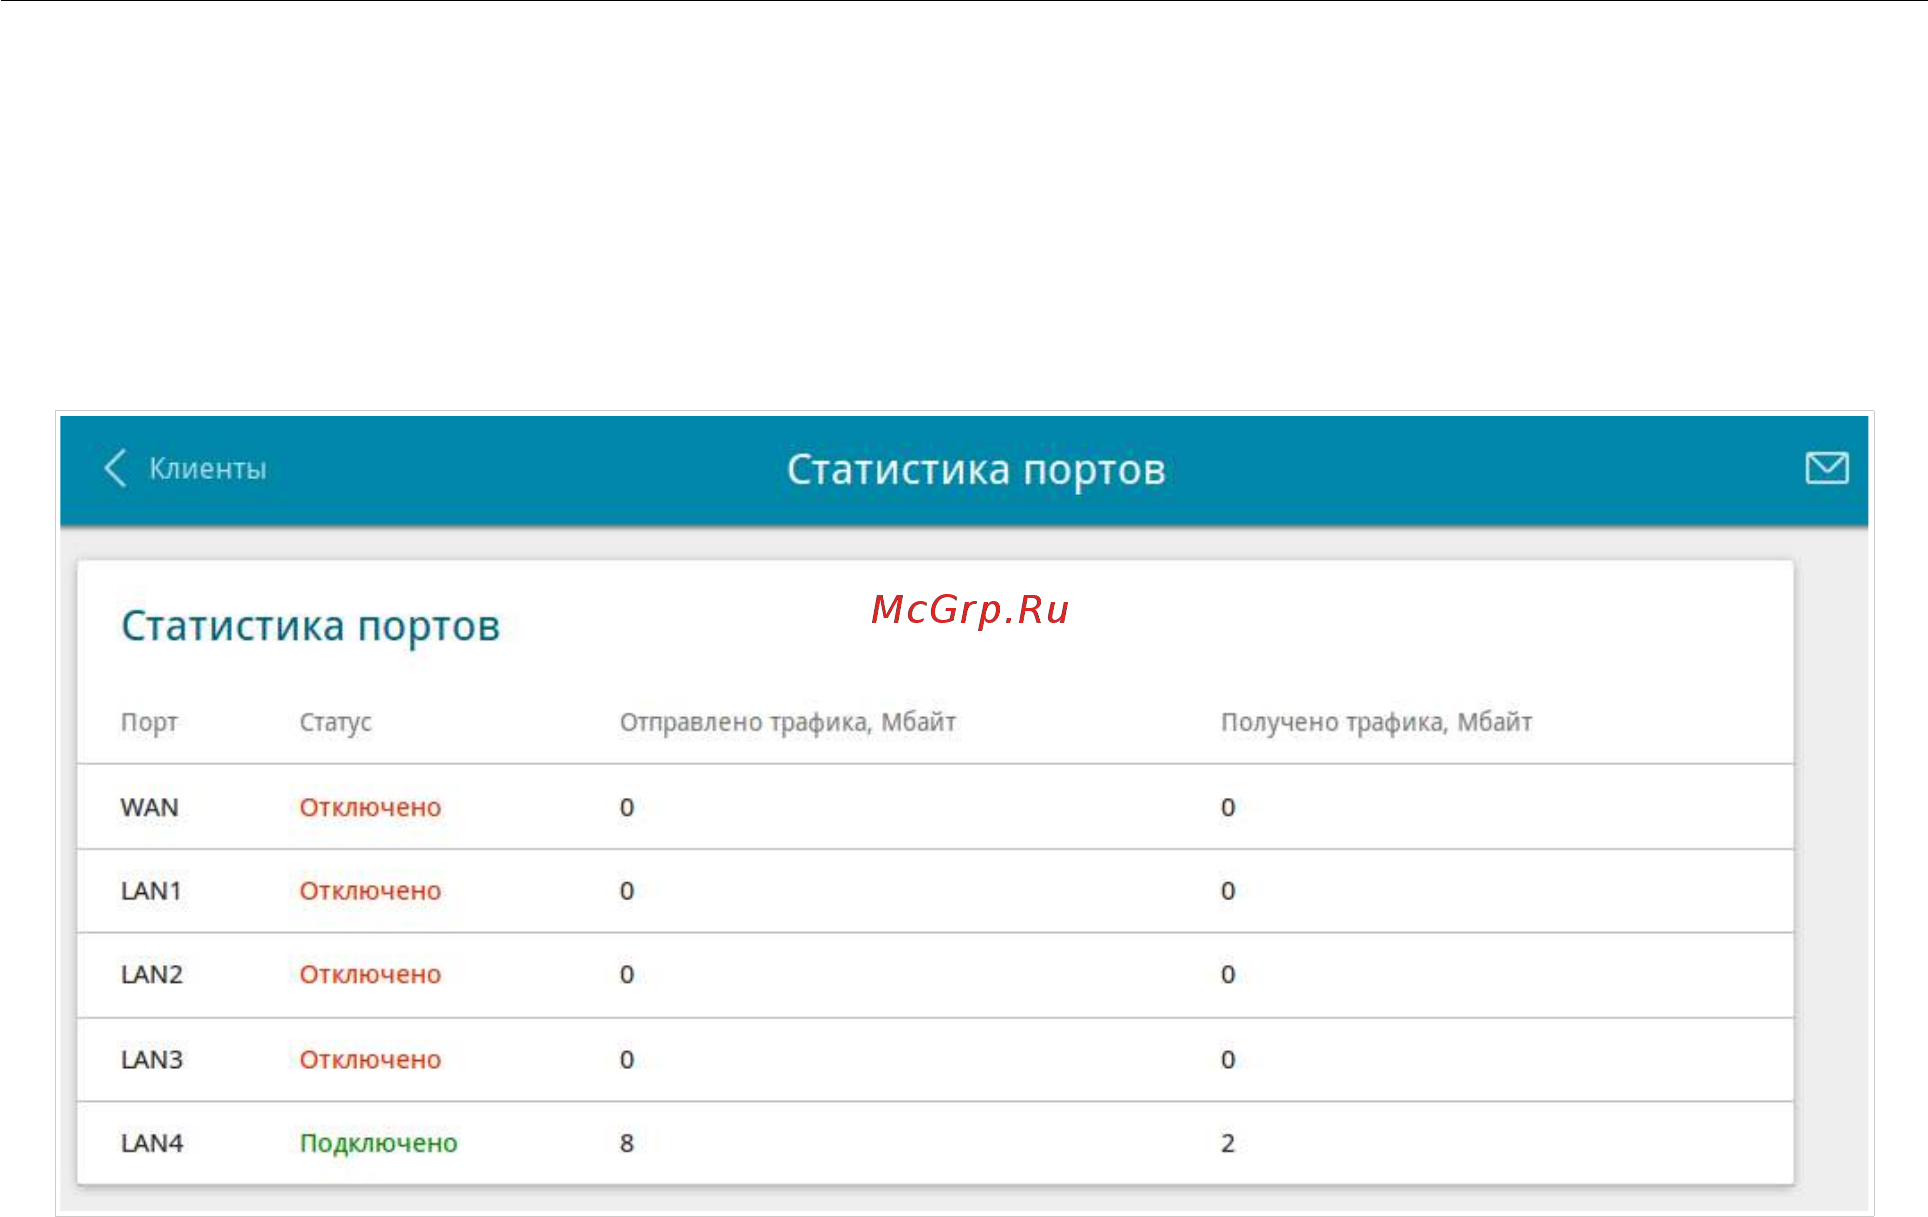Select the LAN4 port label

152,1143
